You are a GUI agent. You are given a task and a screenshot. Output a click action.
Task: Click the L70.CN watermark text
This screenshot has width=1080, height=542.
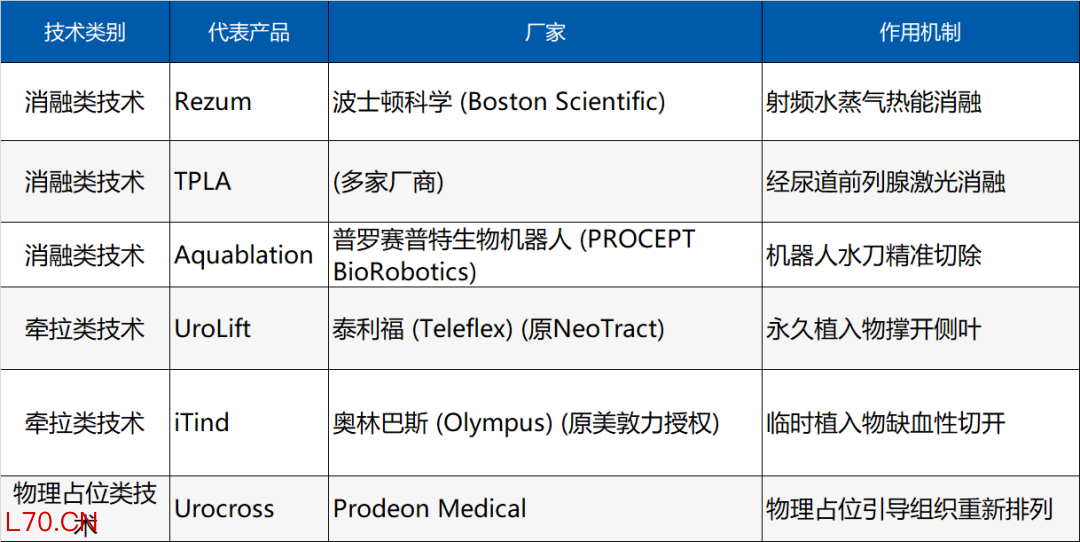coord(50,521)
